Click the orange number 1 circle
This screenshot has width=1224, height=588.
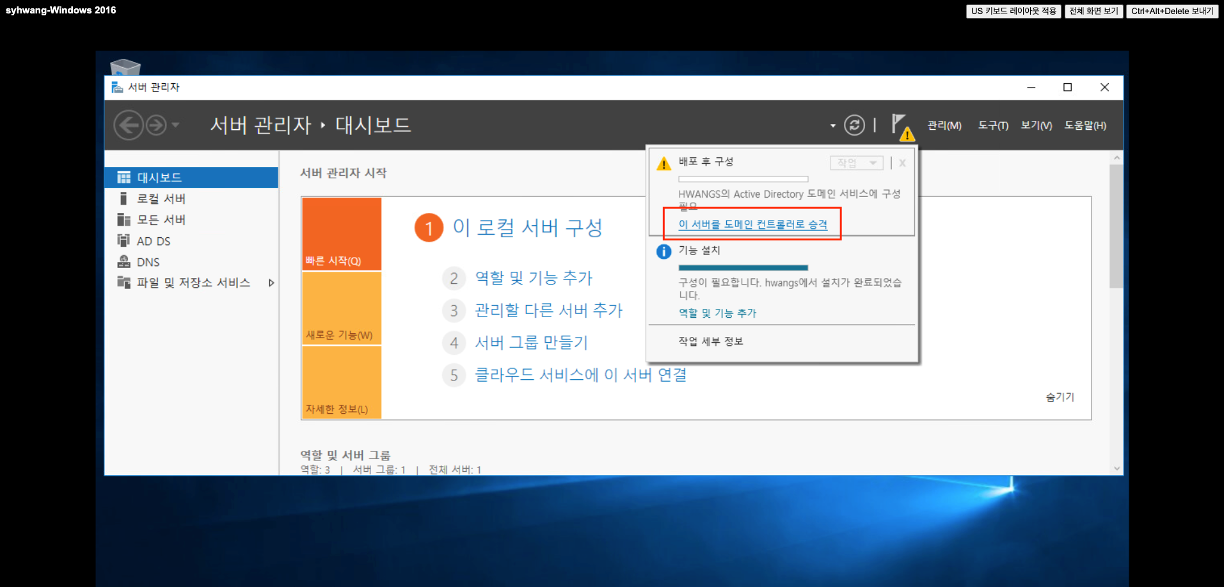pos(428,228)
